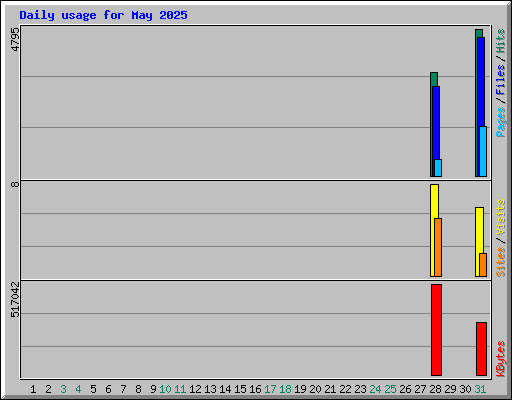Click day 1 on the x-axis
512x400 pixels.
point(33,389)
